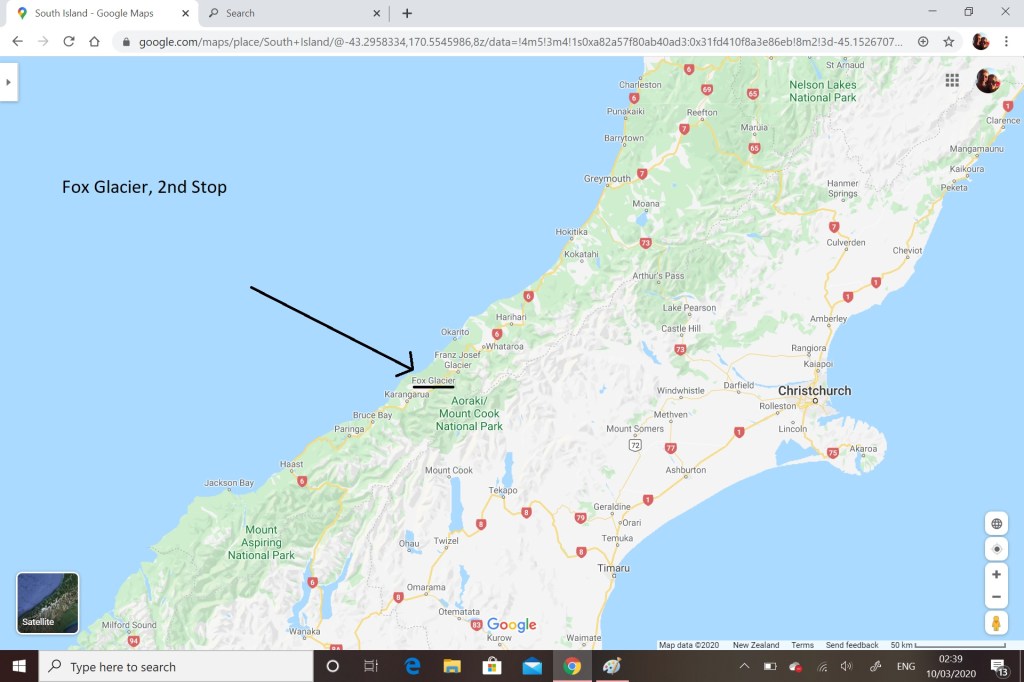Image resolution: width=1024 pixels, height=682 pixels.
Task: Select the South Island - Google Maps tab
Action: (95, 13)
